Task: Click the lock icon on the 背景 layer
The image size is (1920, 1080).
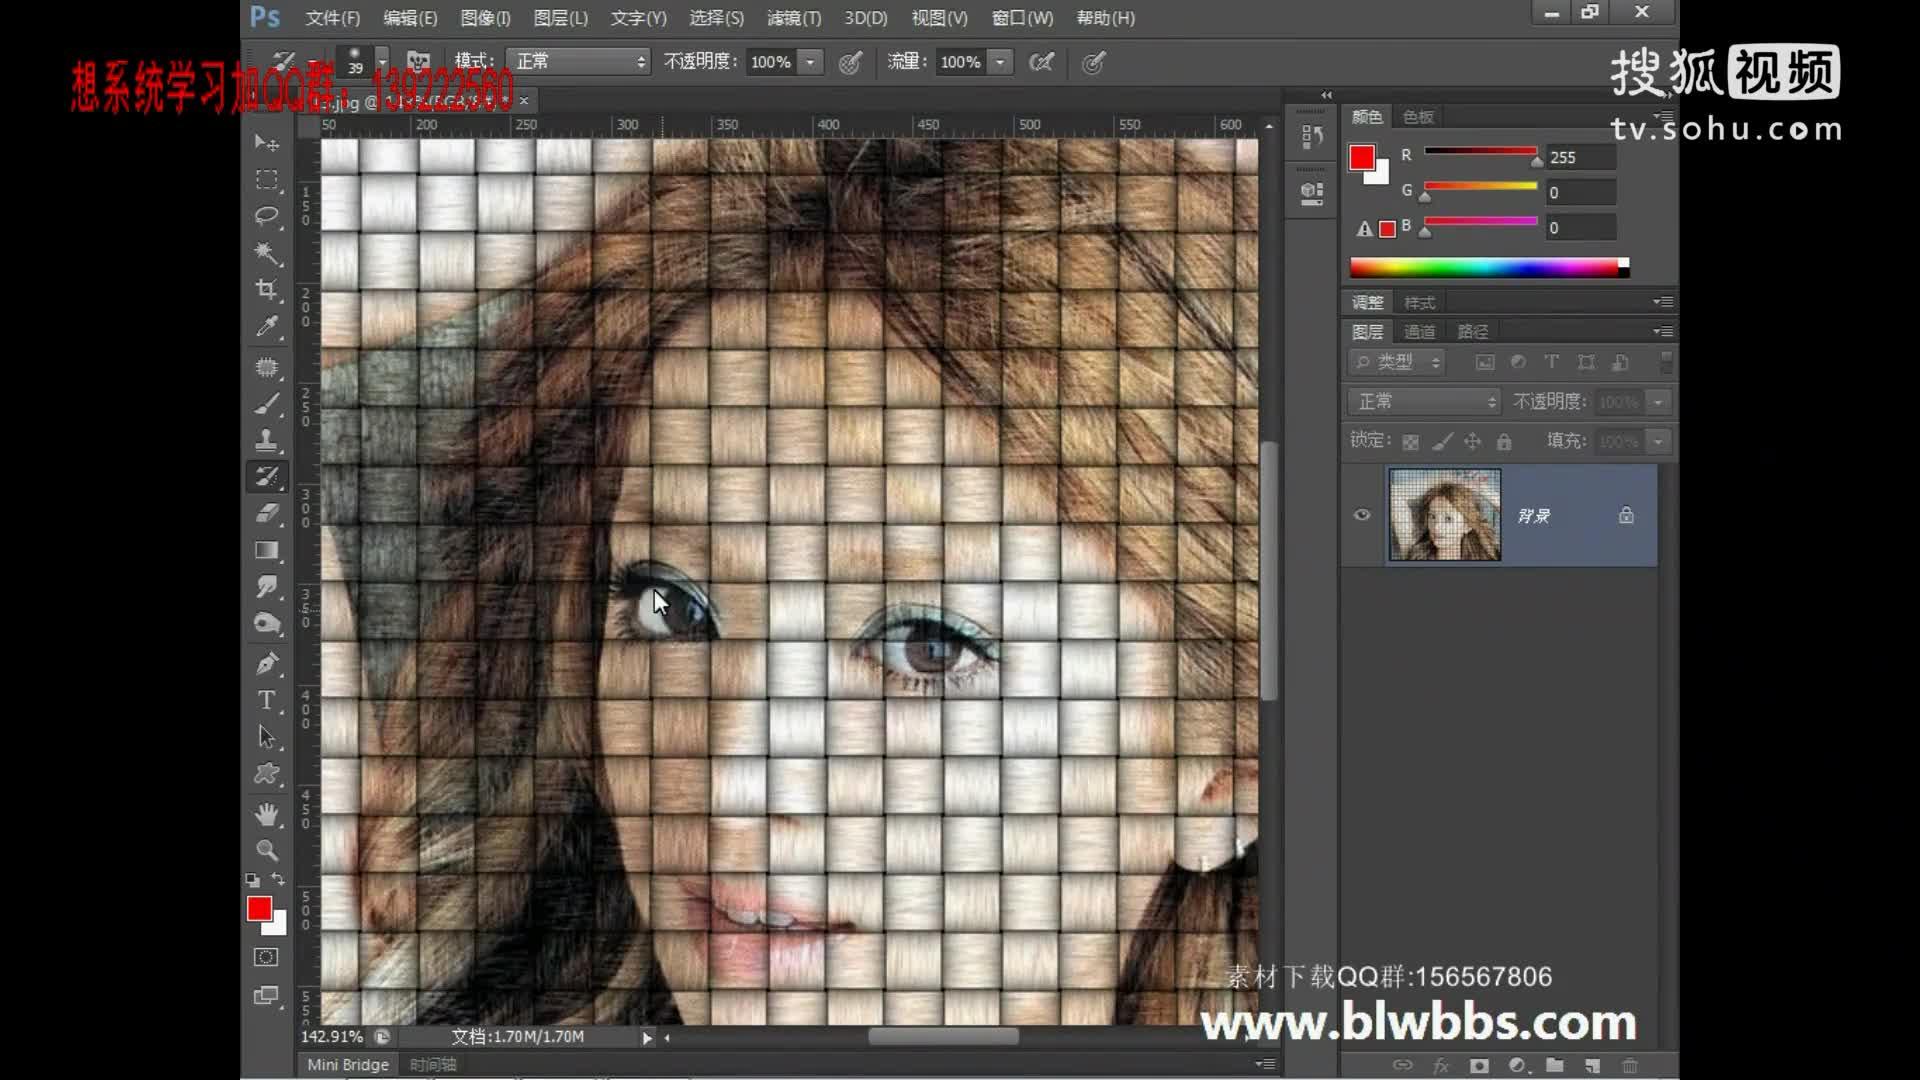Action: (x=1625, y=515)
